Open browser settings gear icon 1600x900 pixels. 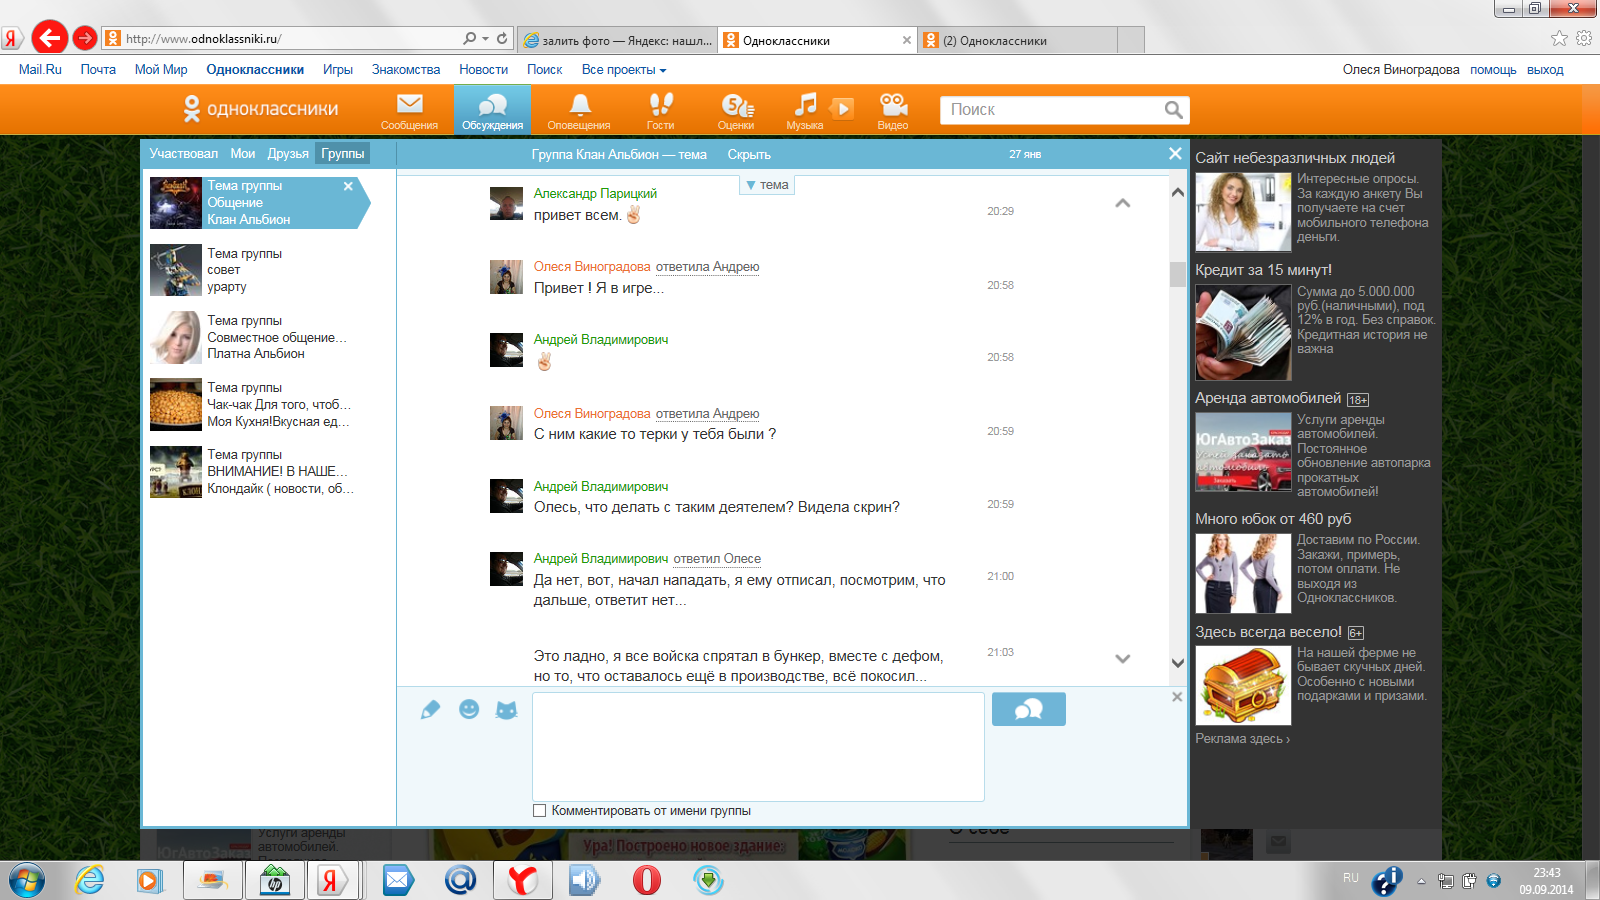pyautogui.click(x=1584, y=38)
